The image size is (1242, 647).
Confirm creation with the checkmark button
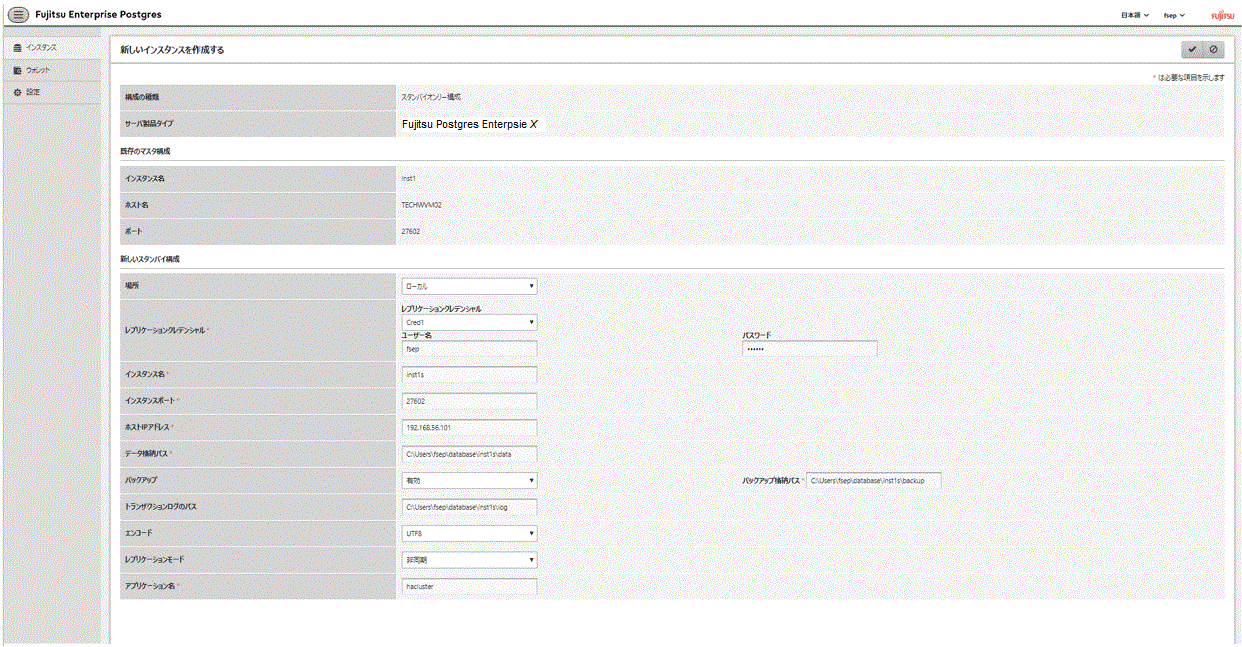tap(1192, 50)
